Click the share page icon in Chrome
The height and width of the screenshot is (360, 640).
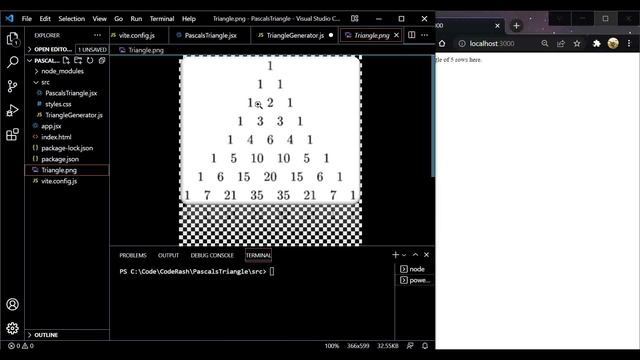tap(561, 43)
